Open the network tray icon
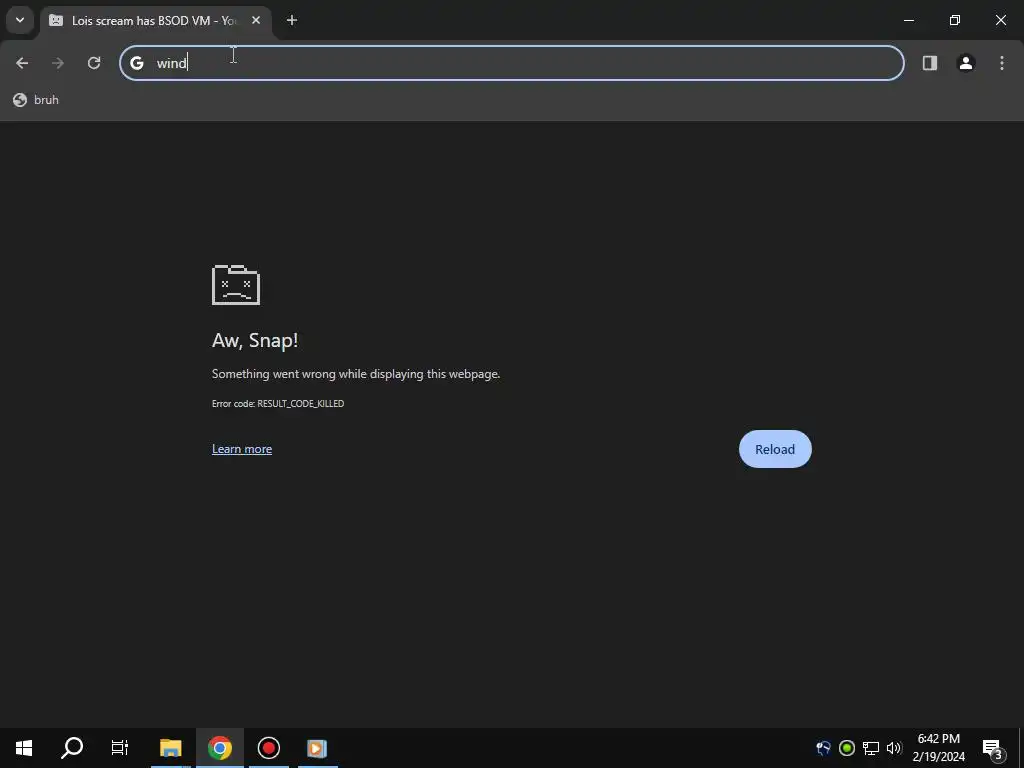Viewport: 1024px width, 768px height. (871, 748)
